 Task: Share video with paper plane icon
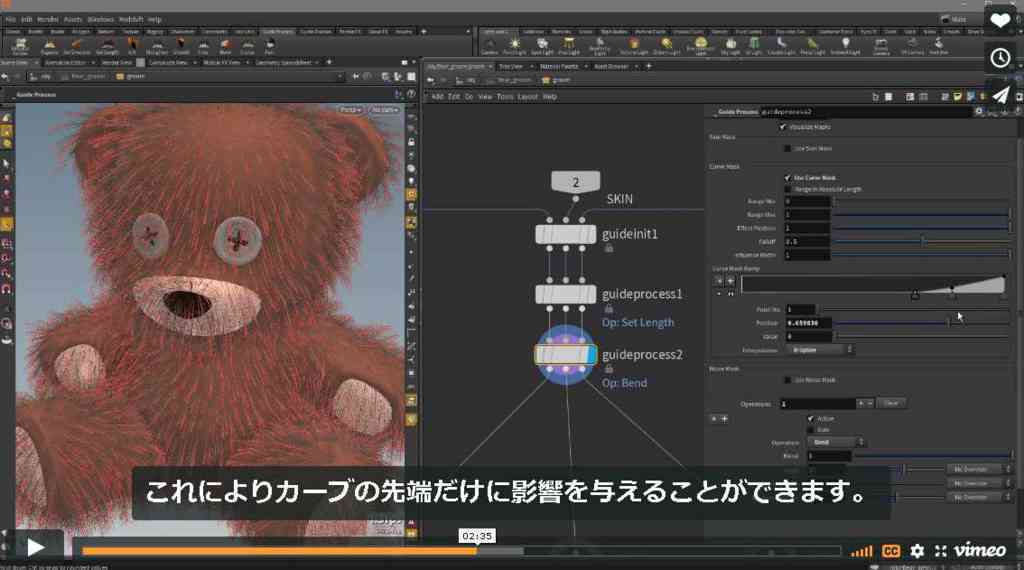point(1000,95)
